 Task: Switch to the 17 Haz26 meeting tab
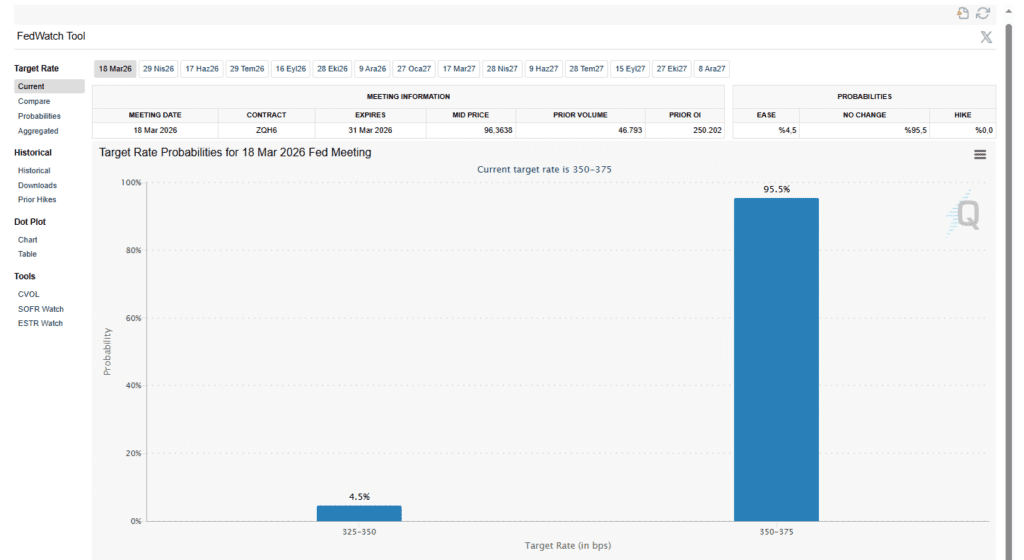(201, 69)
